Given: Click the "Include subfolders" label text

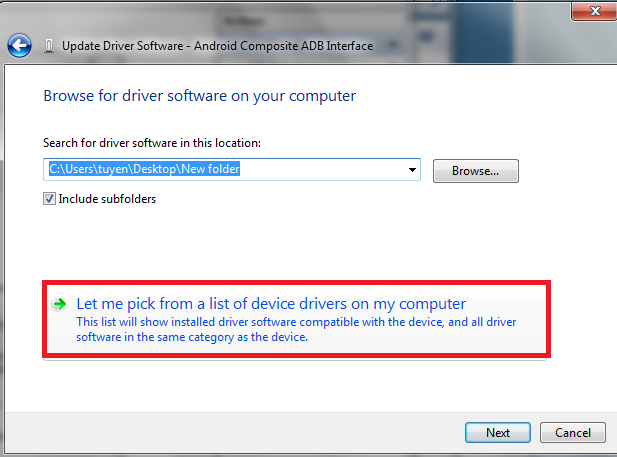Looking at the screenshot, I should pos(107,199).
